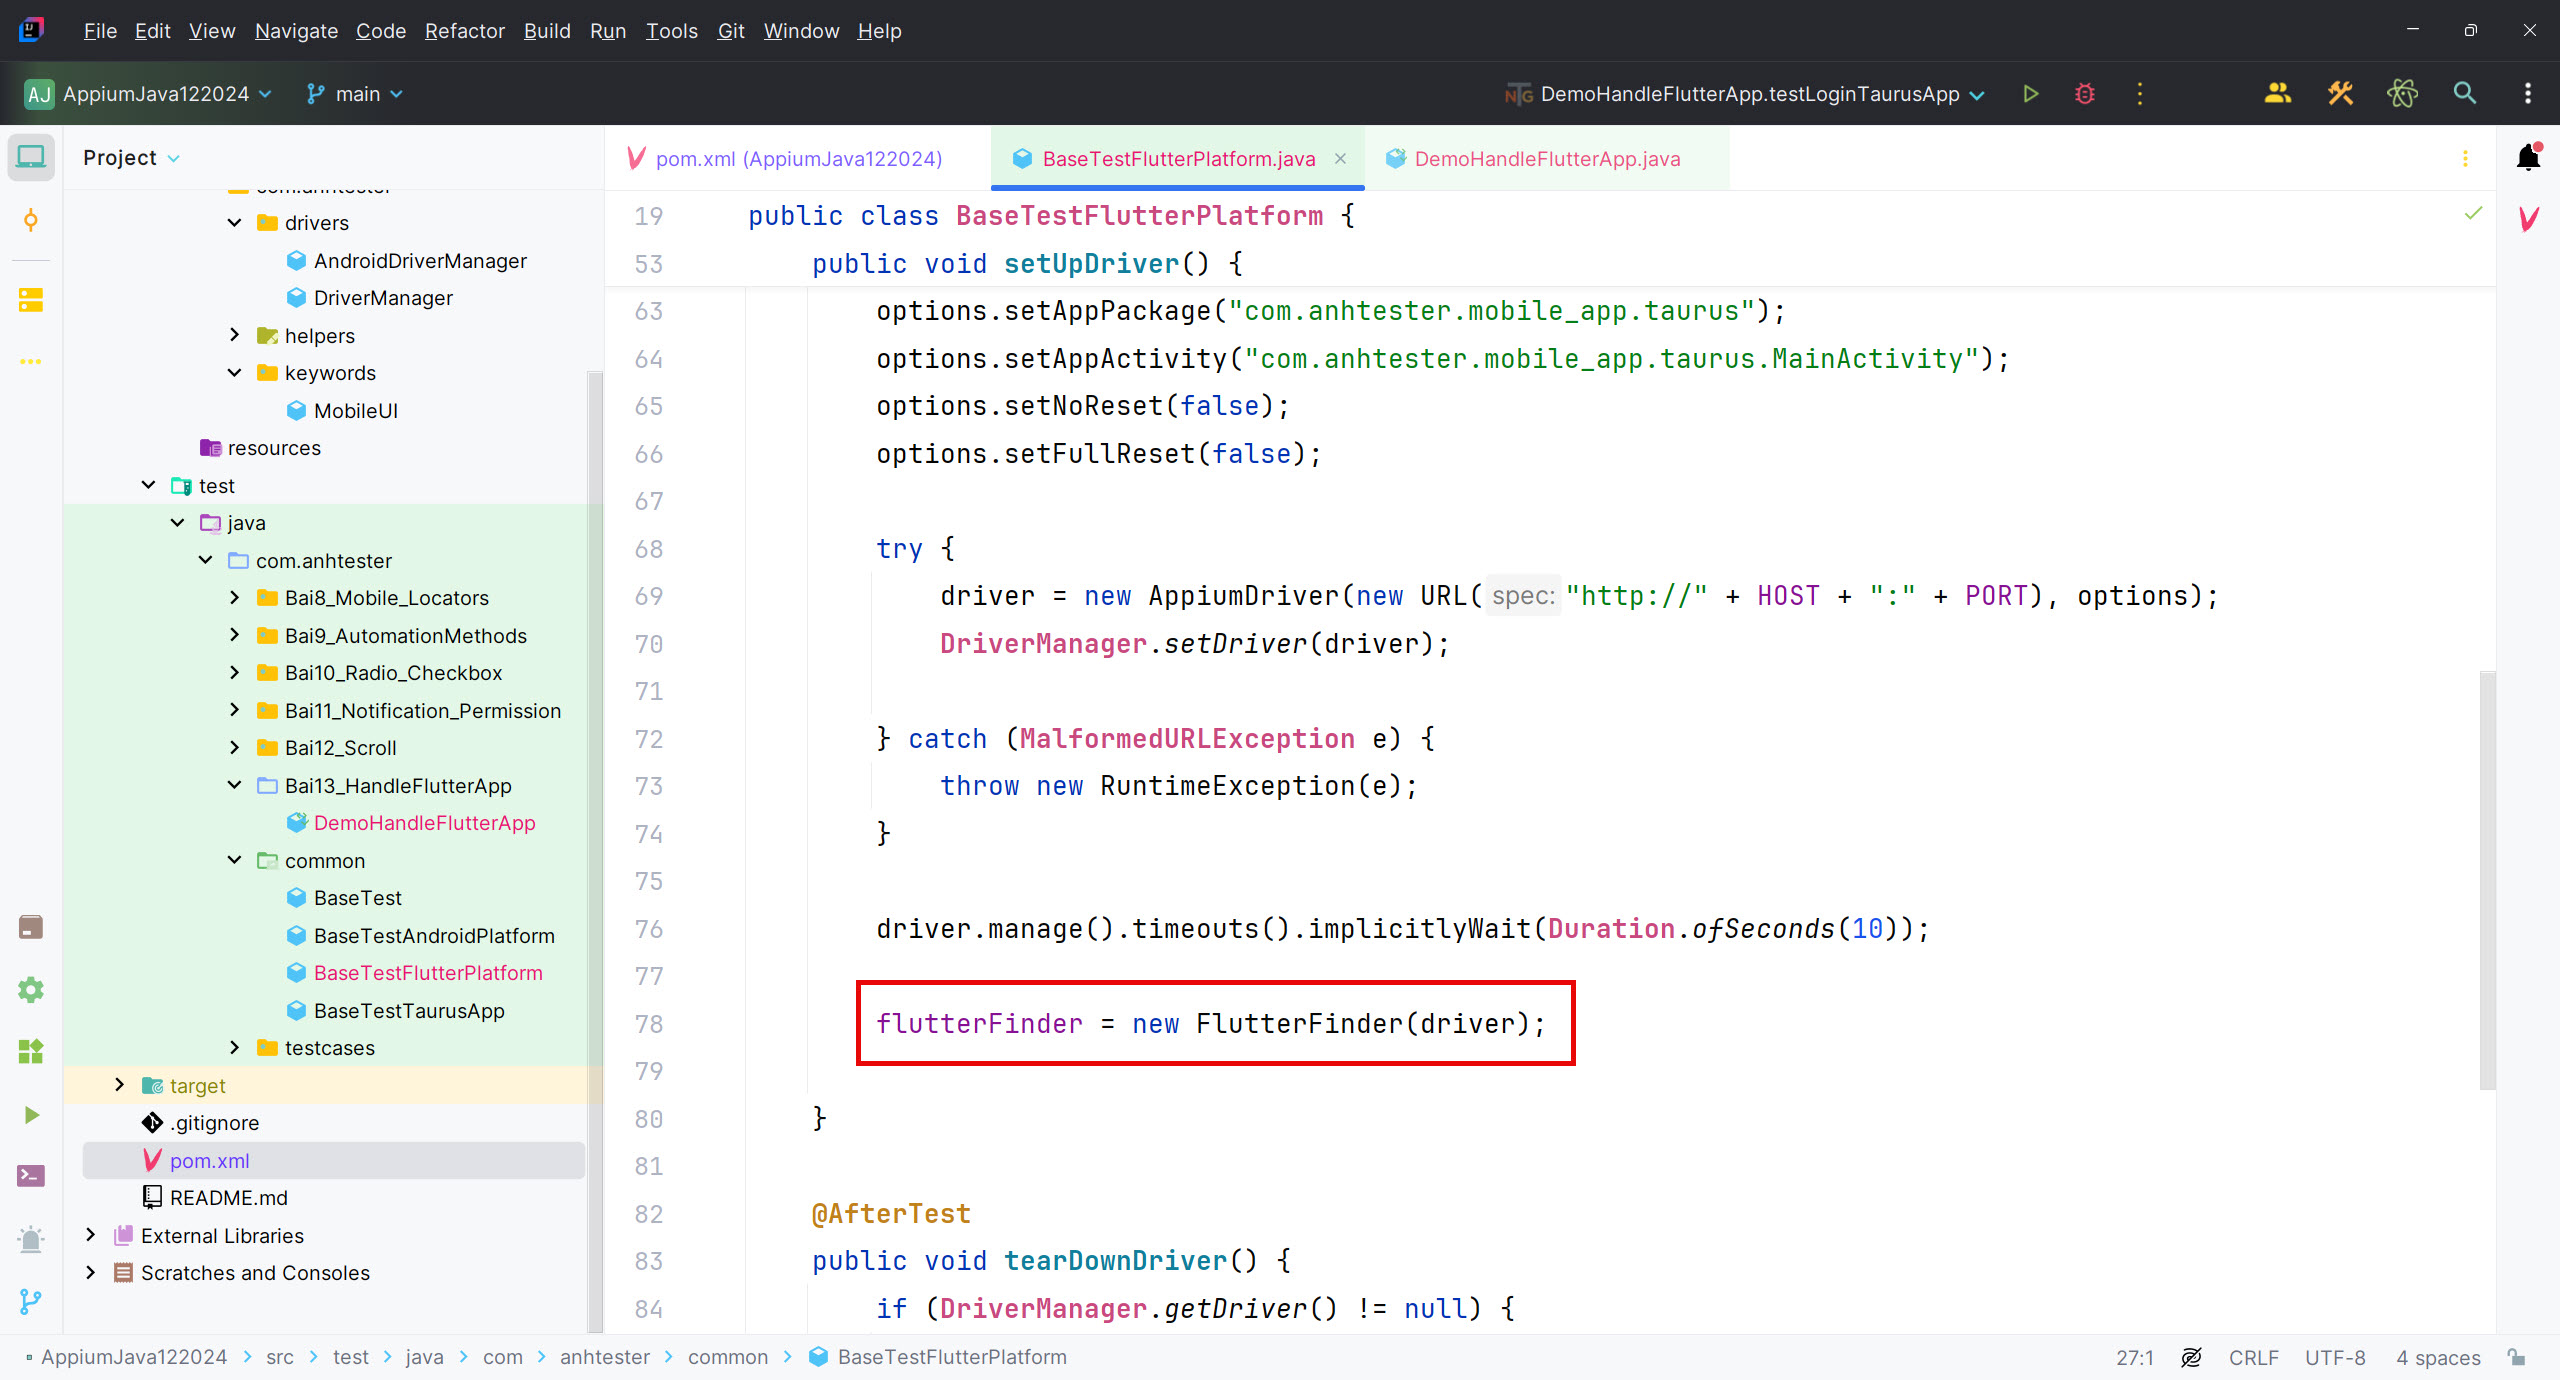Open the AppiumJava122024 project dropdown
The width and height of the screenshot is (2560, 1380).
click(148, 94)
